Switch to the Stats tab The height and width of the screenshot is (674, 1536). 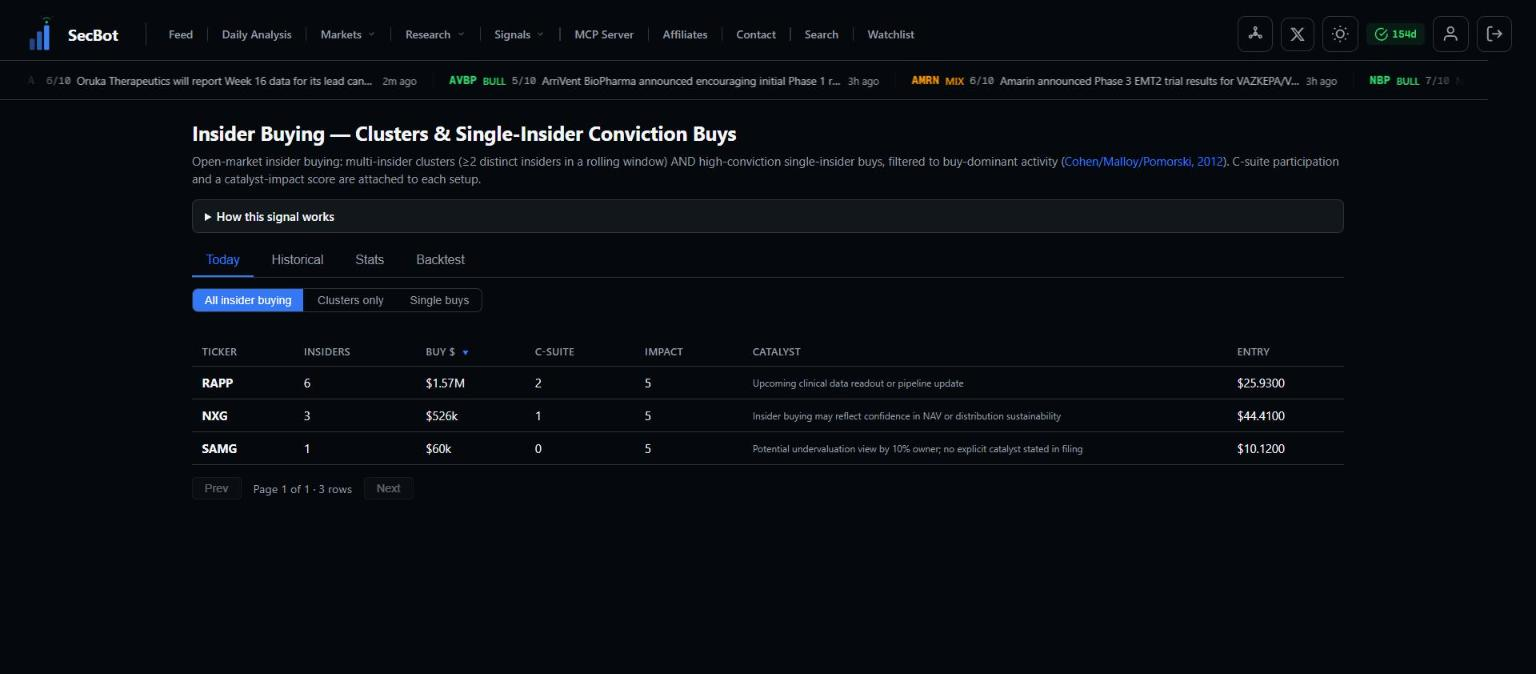pyautogui.click(x=369, y=259)
